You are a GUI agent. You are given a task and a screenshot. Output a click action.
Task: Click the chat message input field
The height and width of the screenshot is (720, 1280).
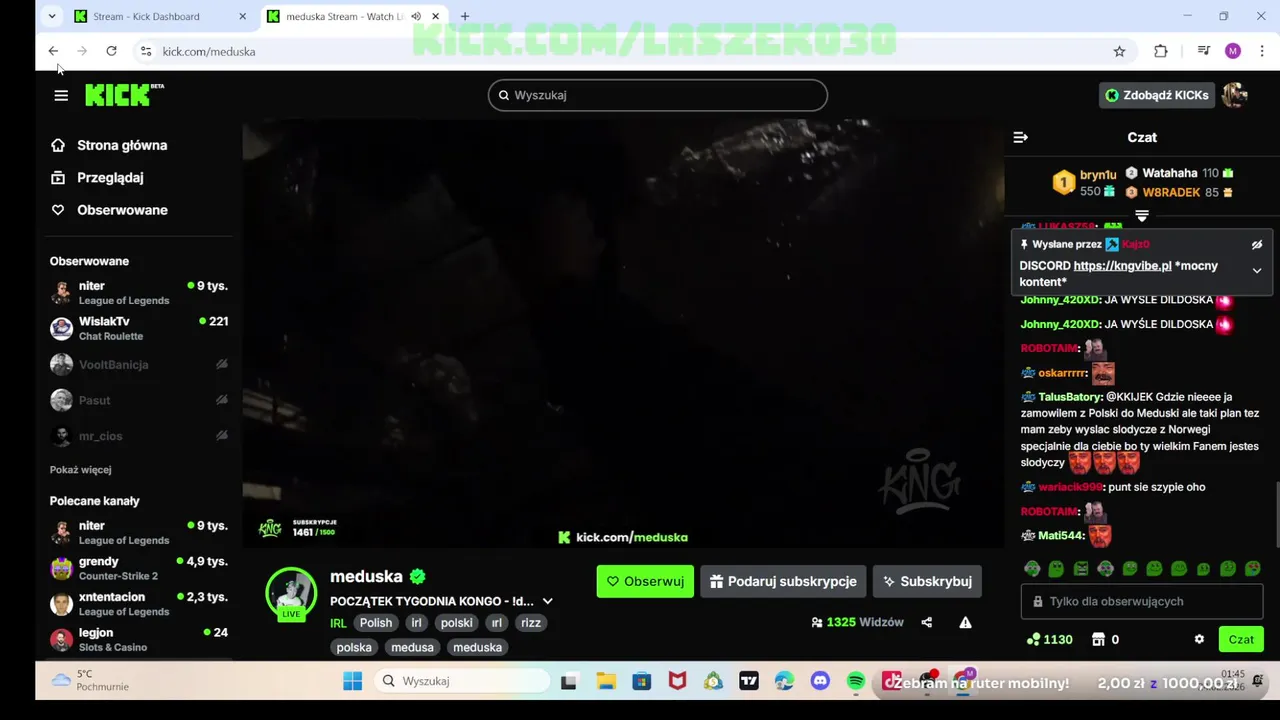click(x=1142, y=601)
